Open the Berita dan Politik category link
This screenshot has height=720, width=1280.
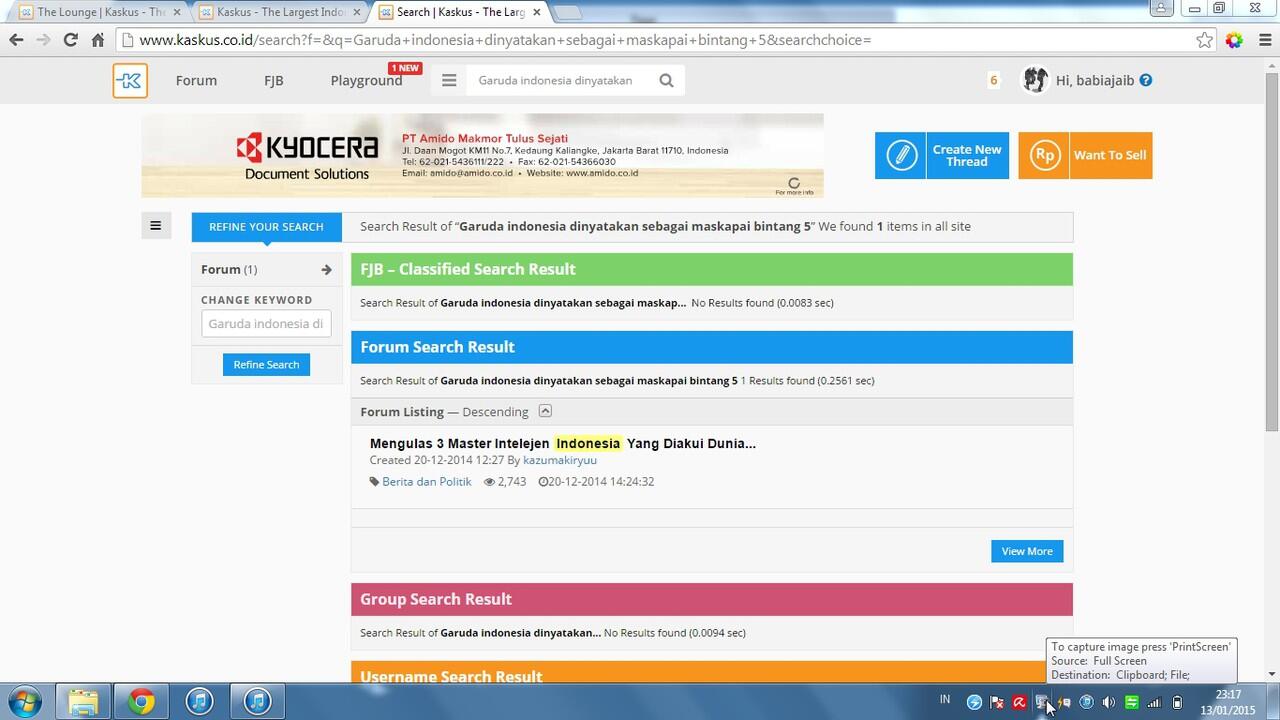[x=427, y=482]
